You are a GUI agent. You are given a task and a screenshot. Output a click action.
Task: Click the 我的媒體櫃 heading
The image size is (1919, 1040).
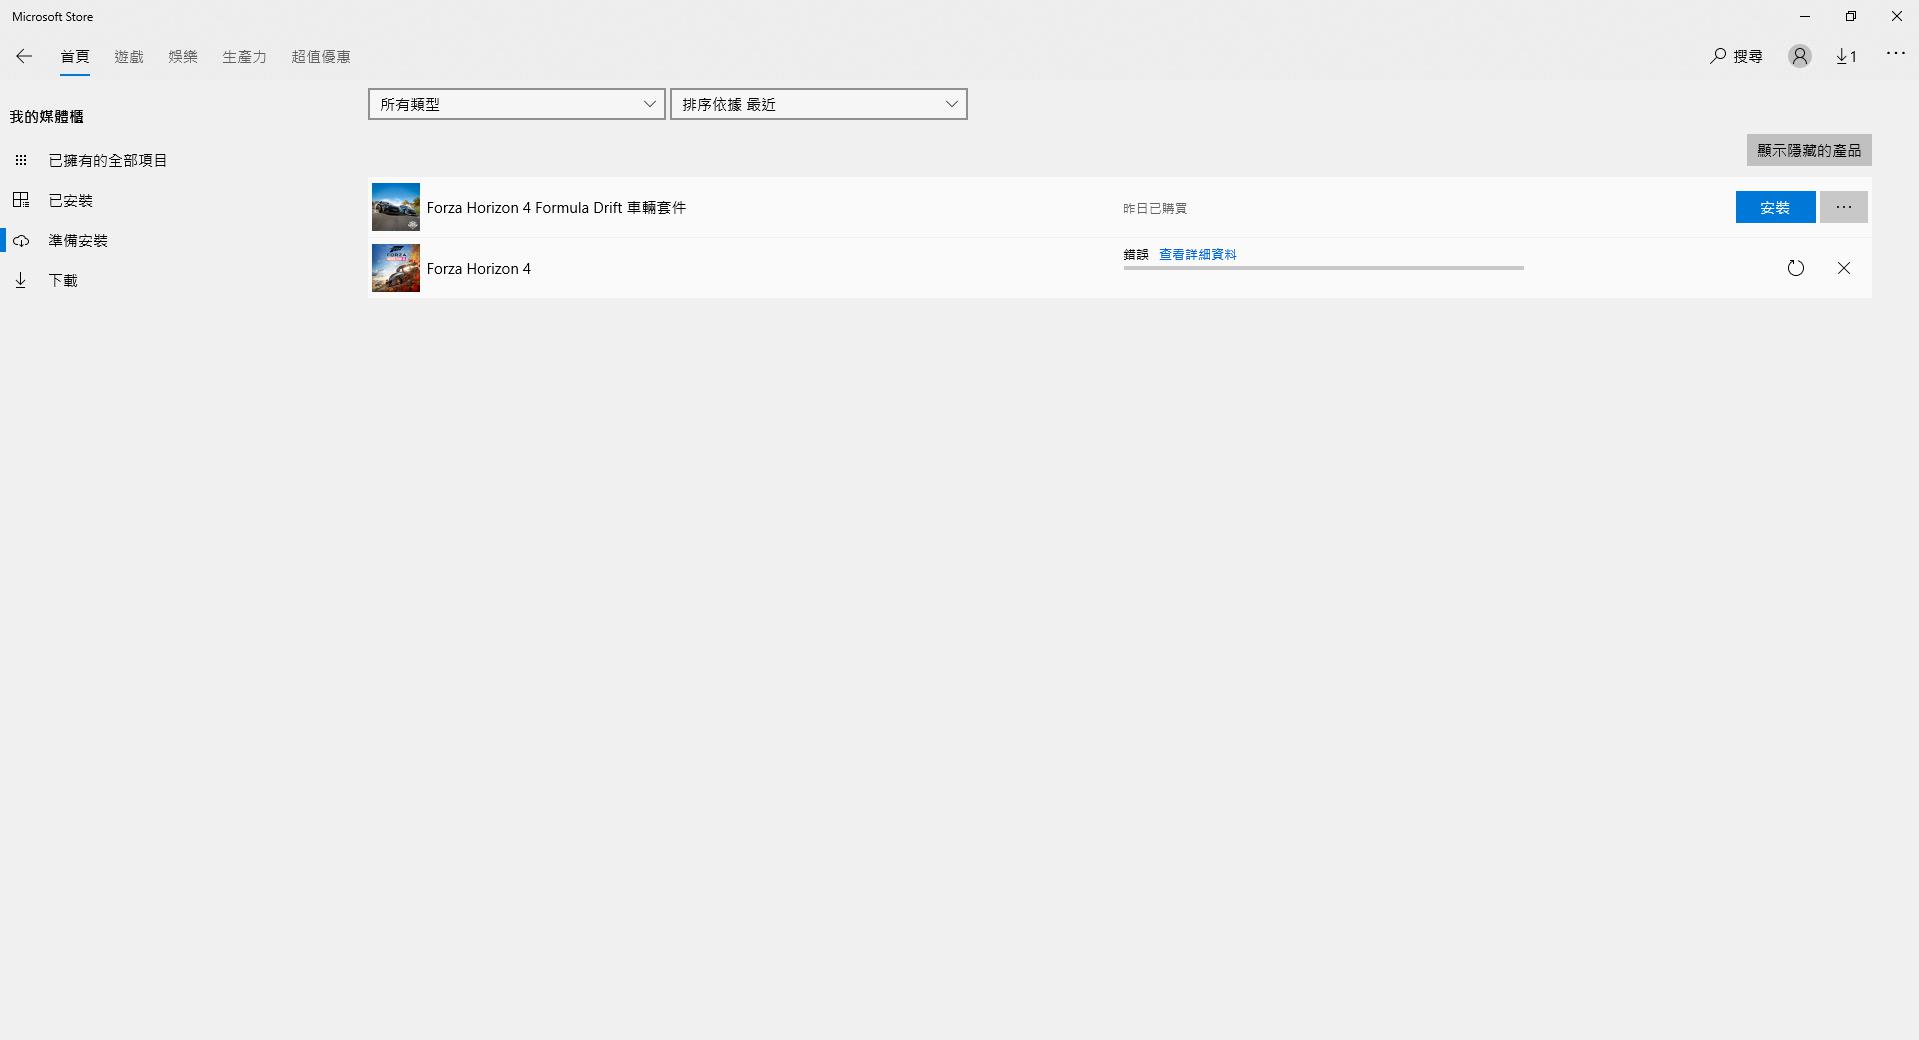point(47,117)
